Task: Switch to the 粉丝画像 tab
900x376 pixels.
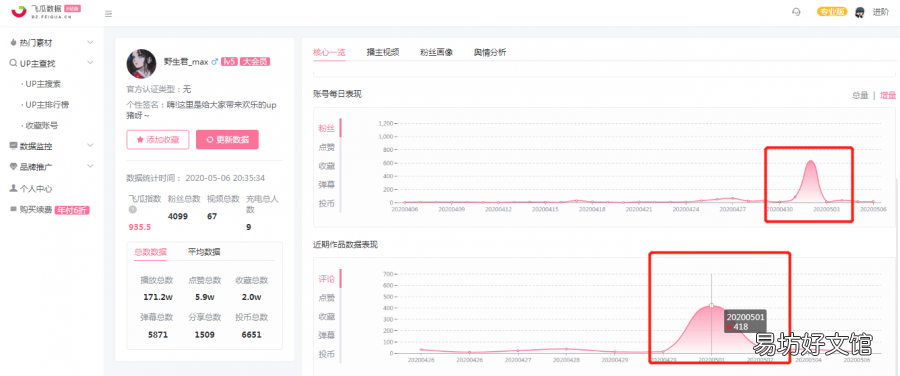Action: pos(436,52)
